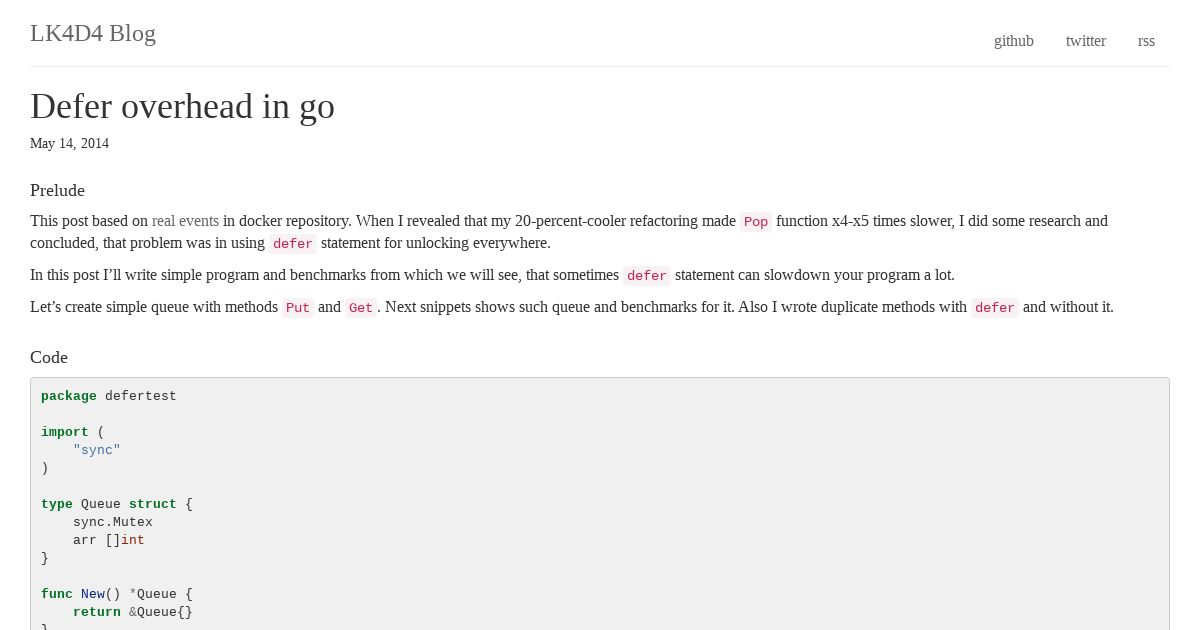
Task: Click the "sync" import string
Action: [97, 450]
